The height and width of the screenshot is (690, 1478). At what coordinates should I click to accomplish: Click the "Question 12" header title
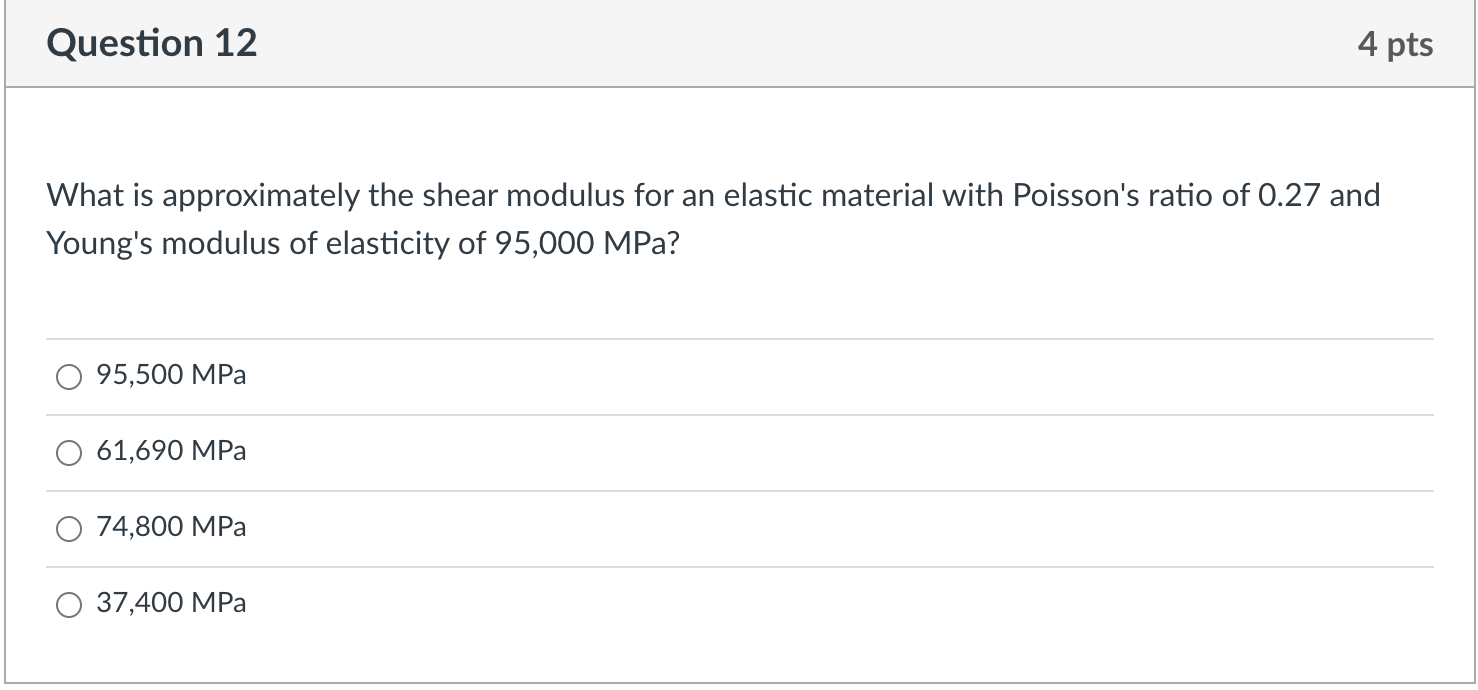tap(152, 43)
